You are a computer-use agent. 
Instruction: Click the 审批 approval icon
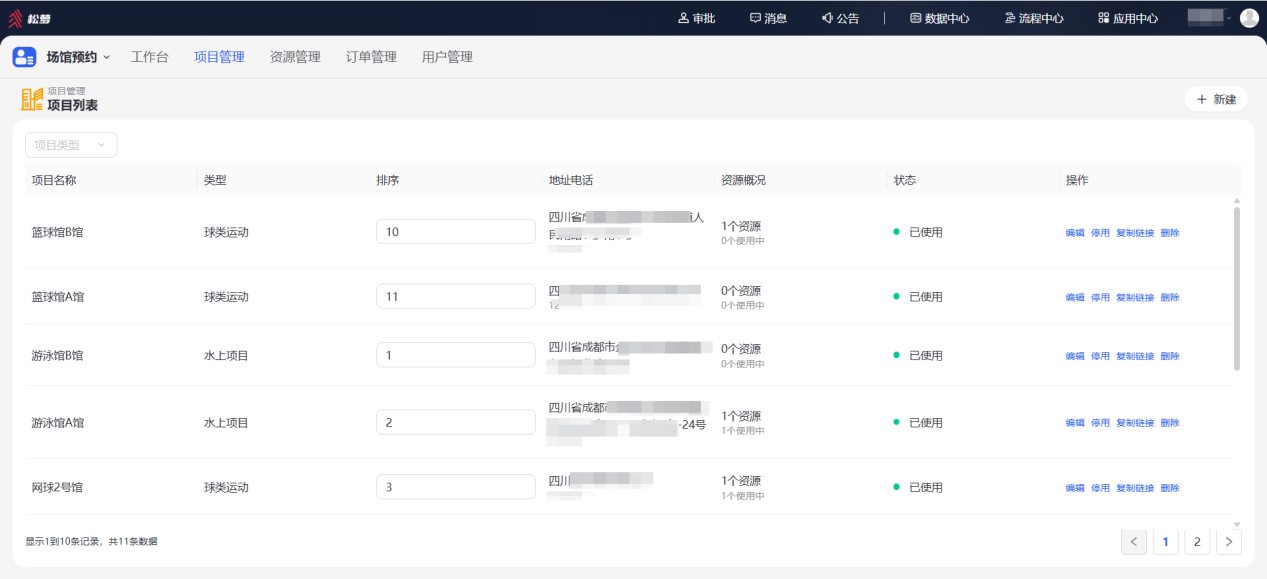pos(684,18)
